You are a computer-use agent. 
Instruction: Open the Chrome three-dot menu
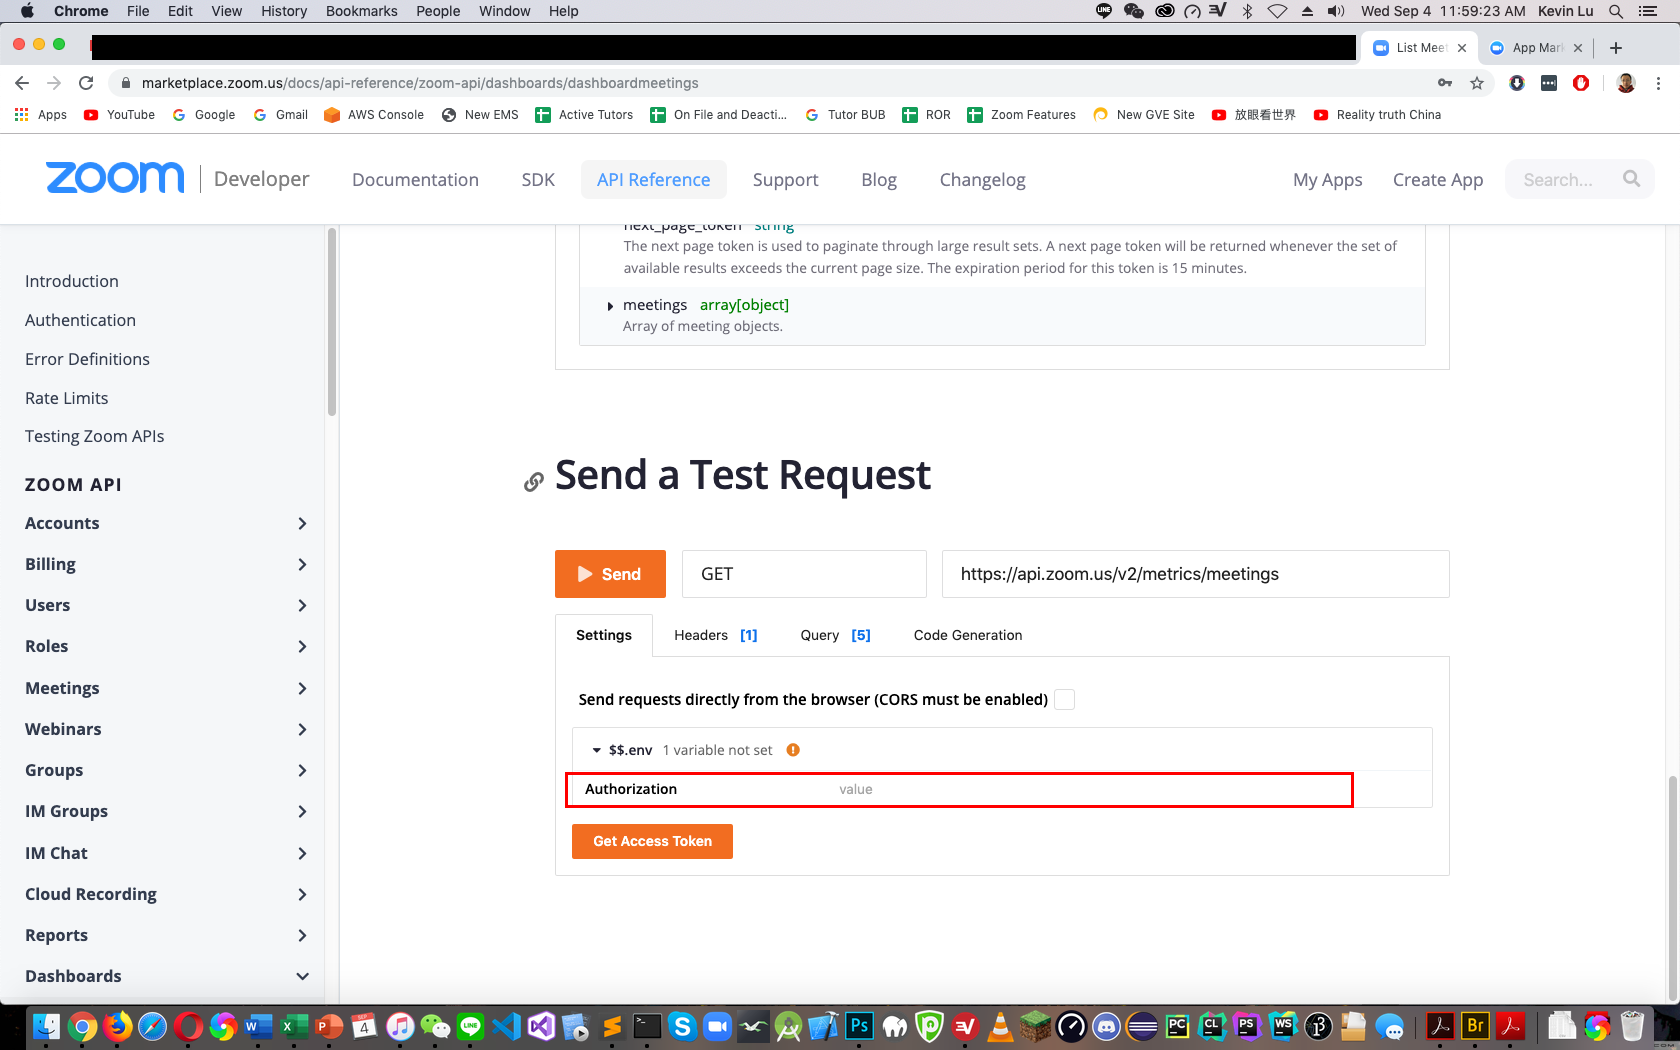tap(1658, 83)
